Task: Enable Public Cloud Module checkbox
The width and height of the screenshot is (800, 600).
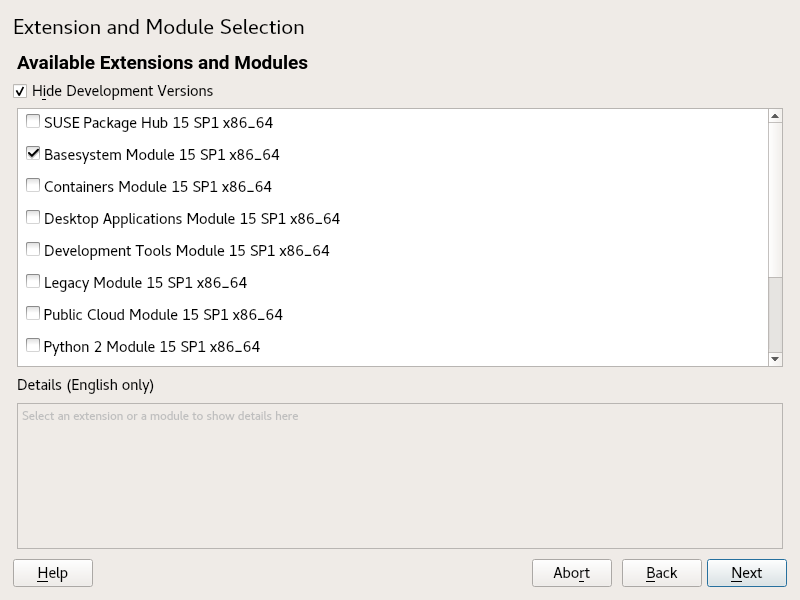Action: click(x=33, y=315)
